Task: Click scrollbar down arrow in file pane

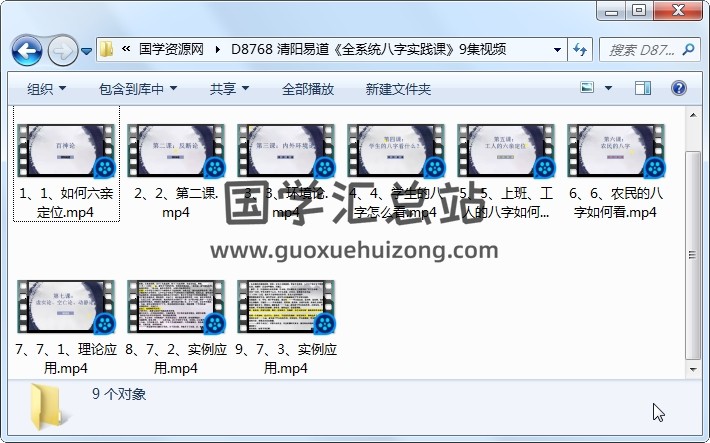Action: point(693,369)
